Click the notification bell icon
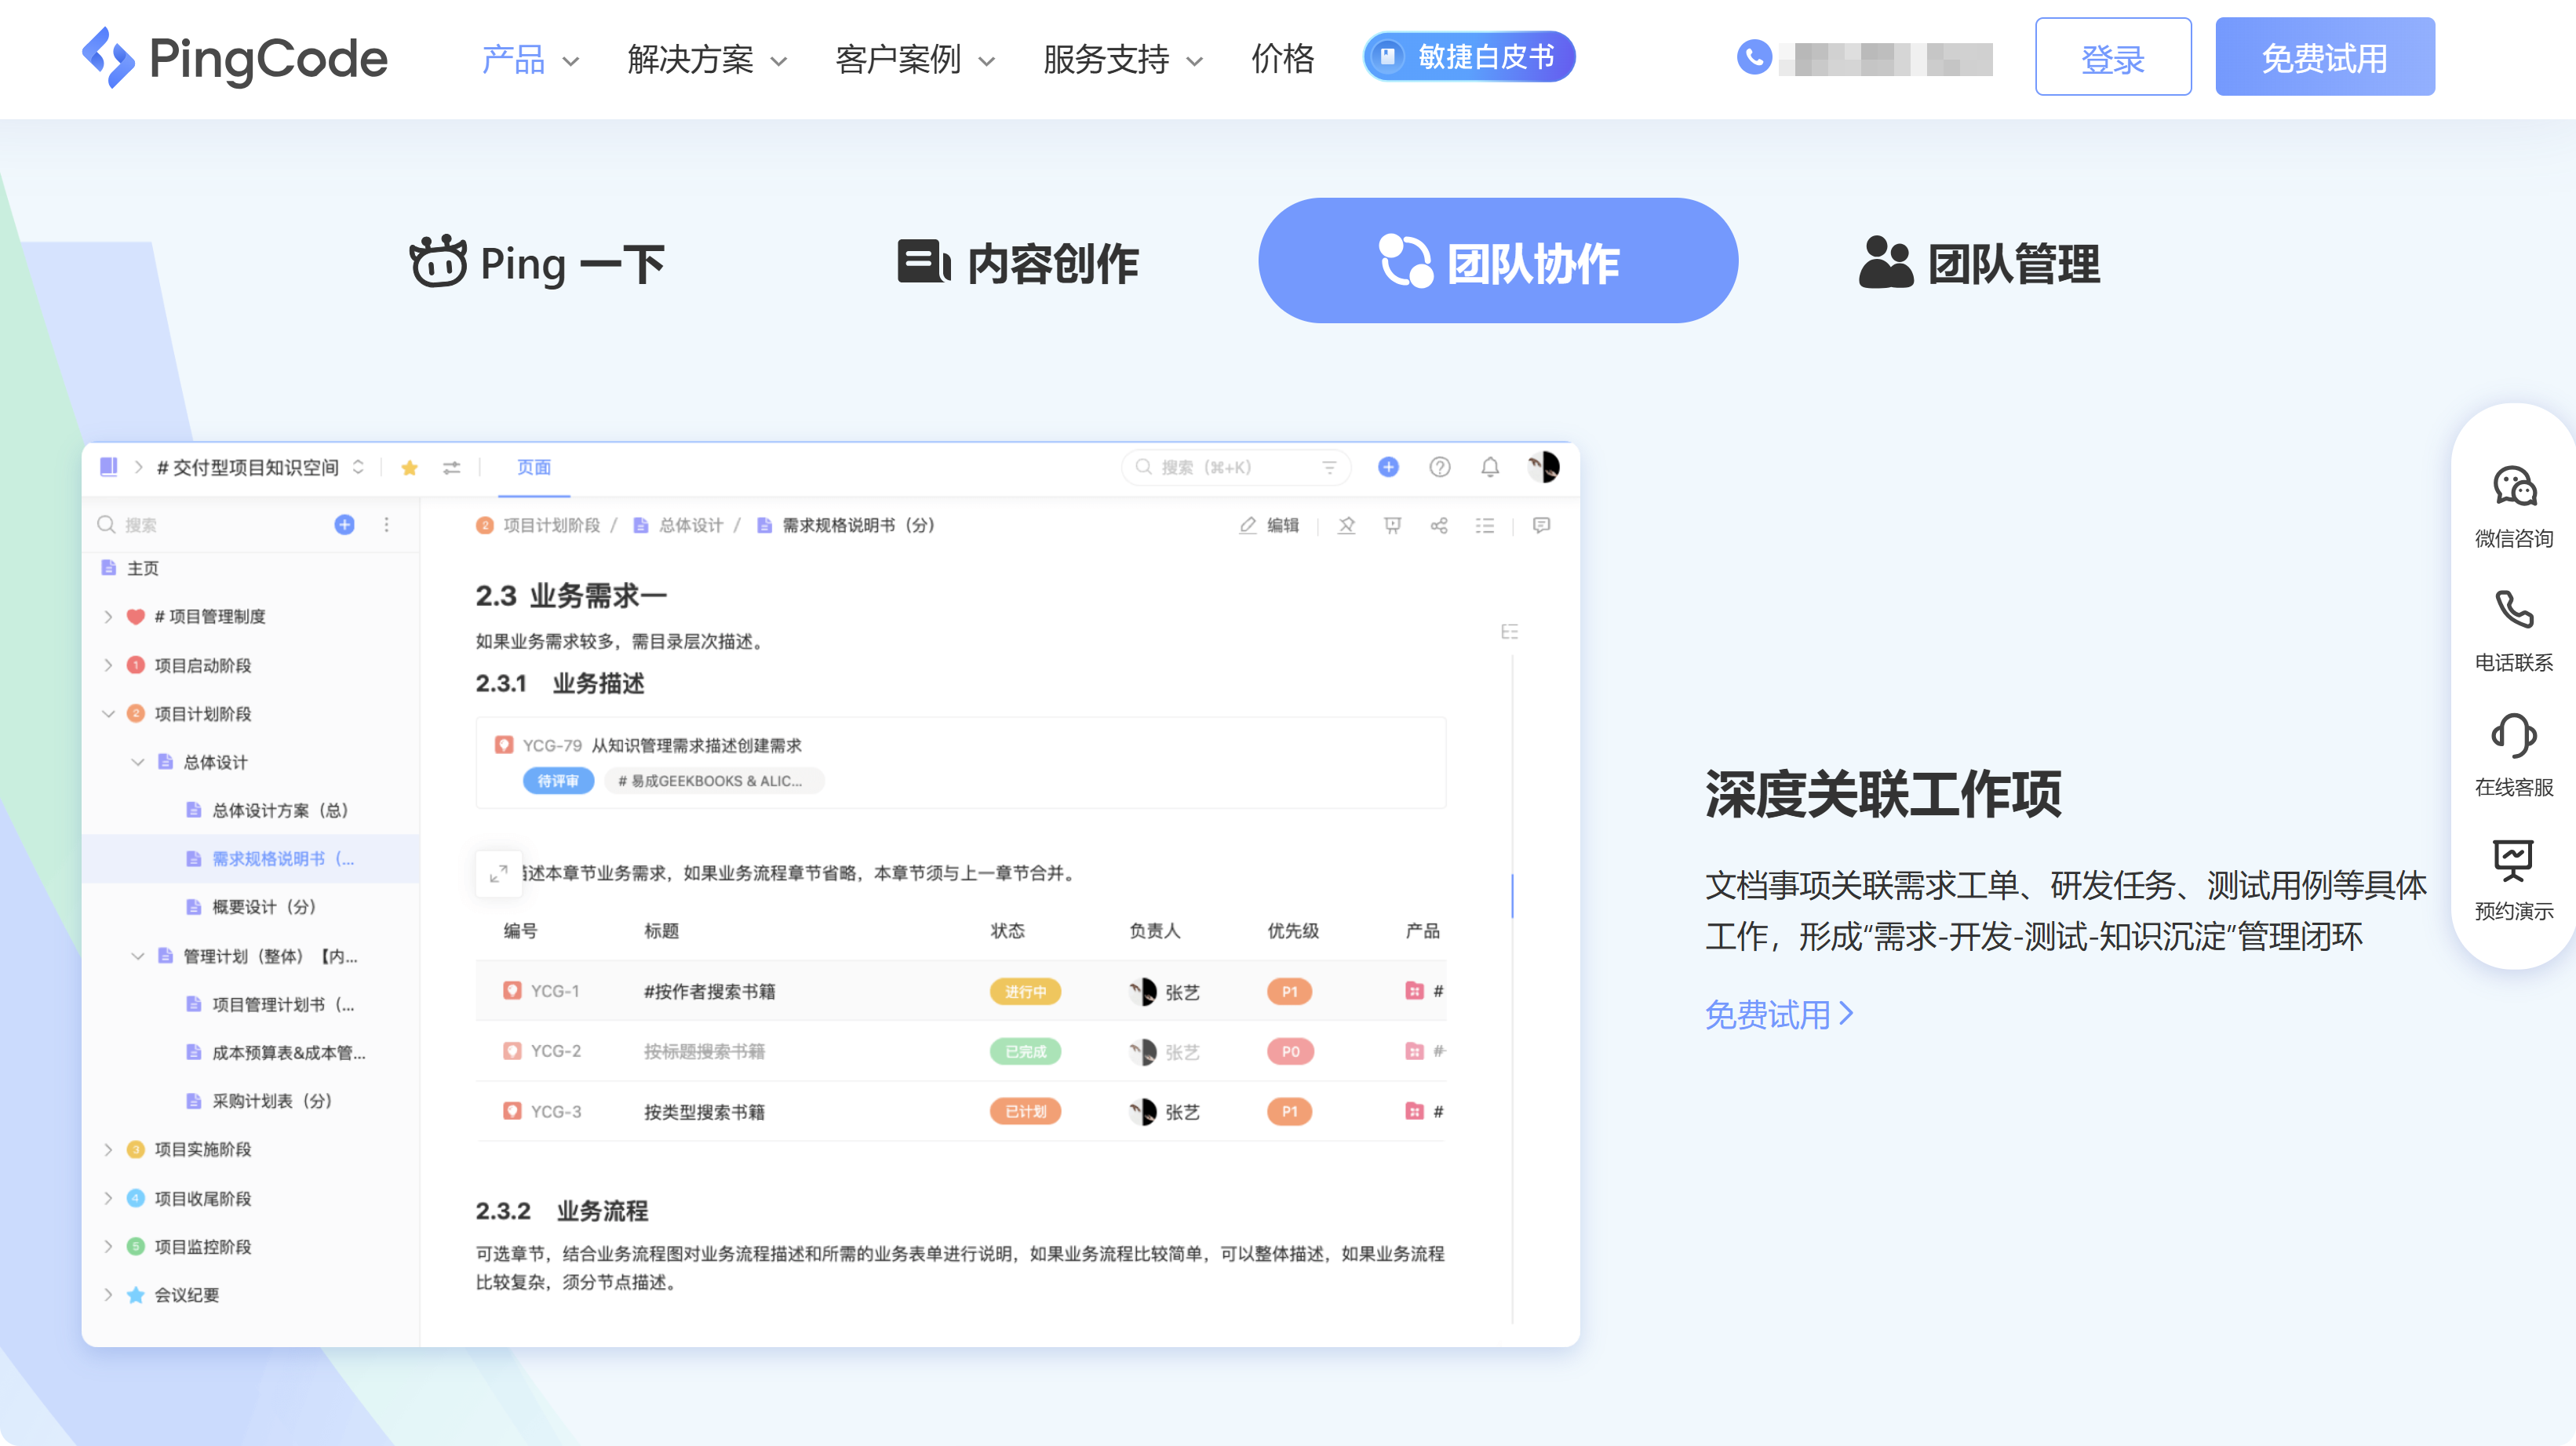2576x1446 pixels. [x=1490, y=467]
